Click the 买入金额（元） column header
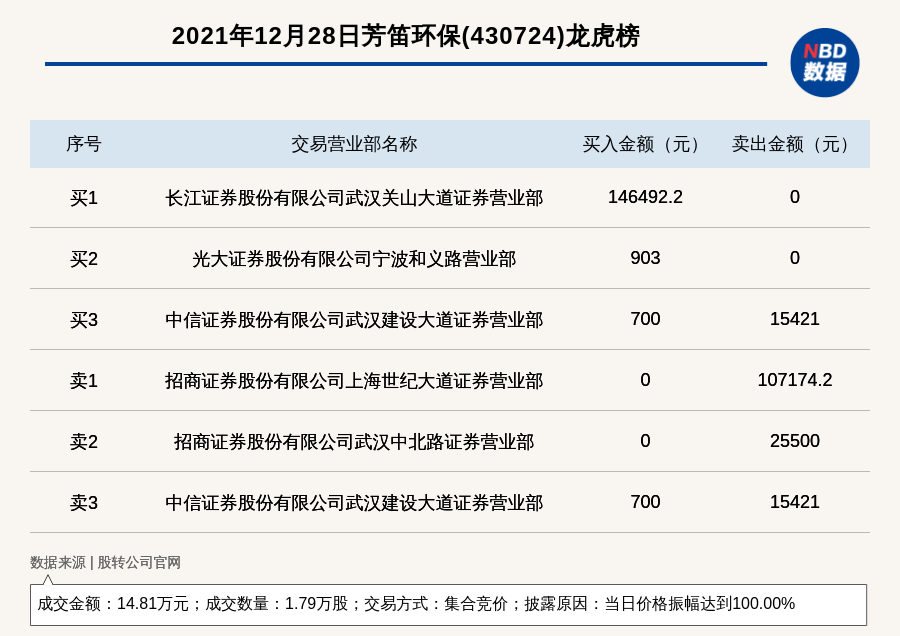This screenshot has width=900, height=636. pyautogui.click(x=645, y=144)
